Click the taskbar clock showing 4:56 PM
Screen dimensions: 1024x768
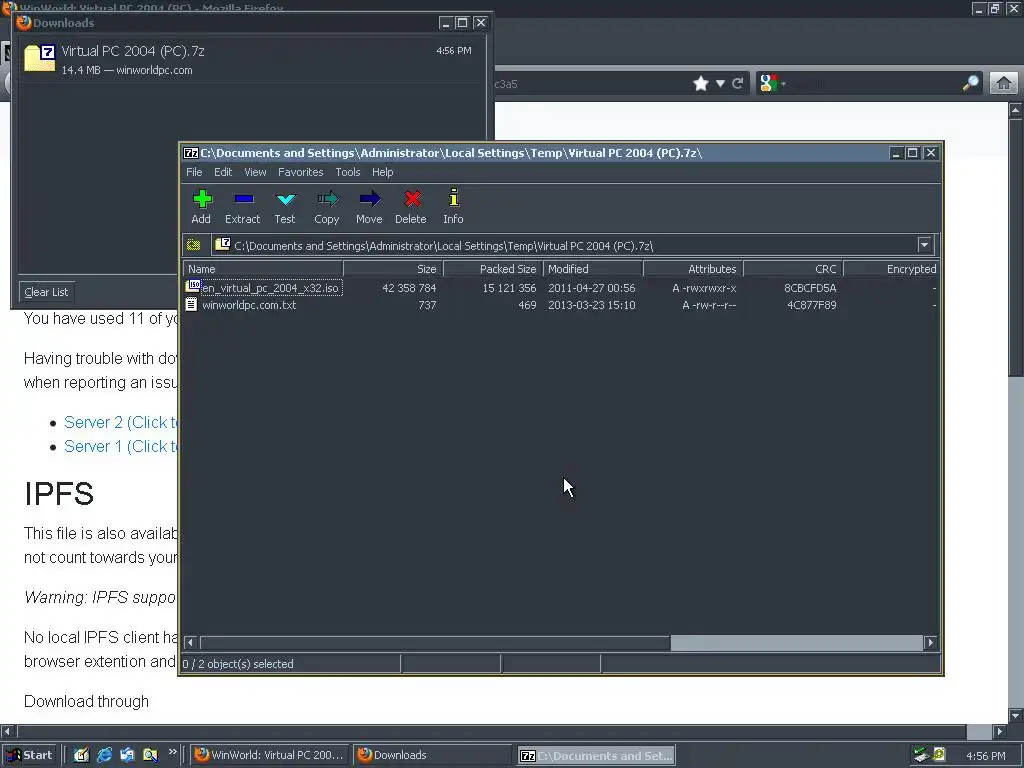tap(985, 756)
